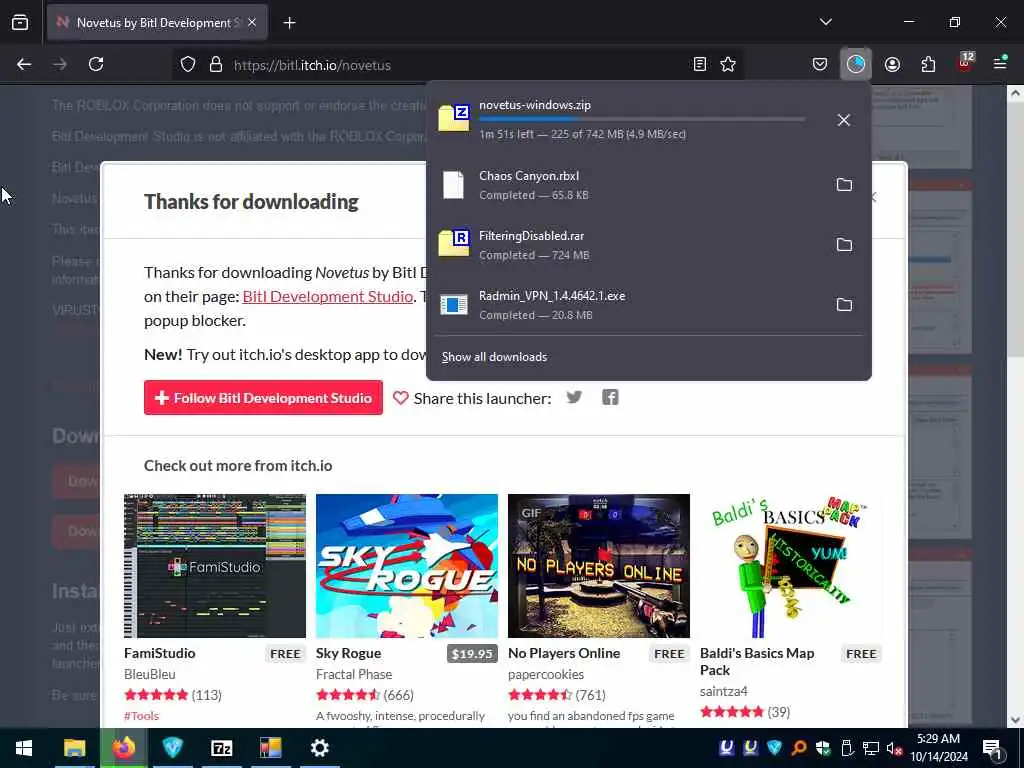
Task: Open 7-Zip from taskbar
Action: [221, 748]
